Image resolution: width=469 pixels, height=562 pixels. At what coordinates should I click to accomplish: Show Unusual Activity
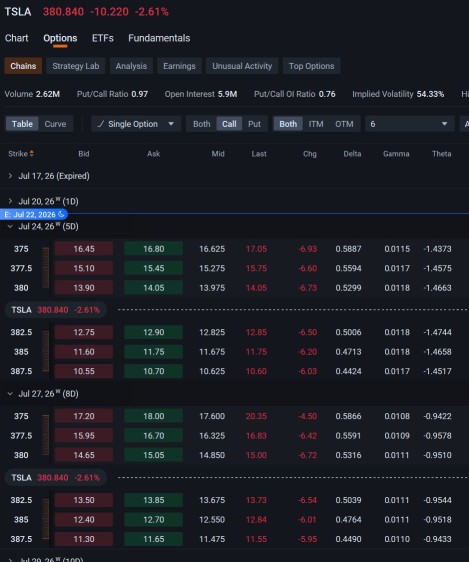[x=242, y=66]
